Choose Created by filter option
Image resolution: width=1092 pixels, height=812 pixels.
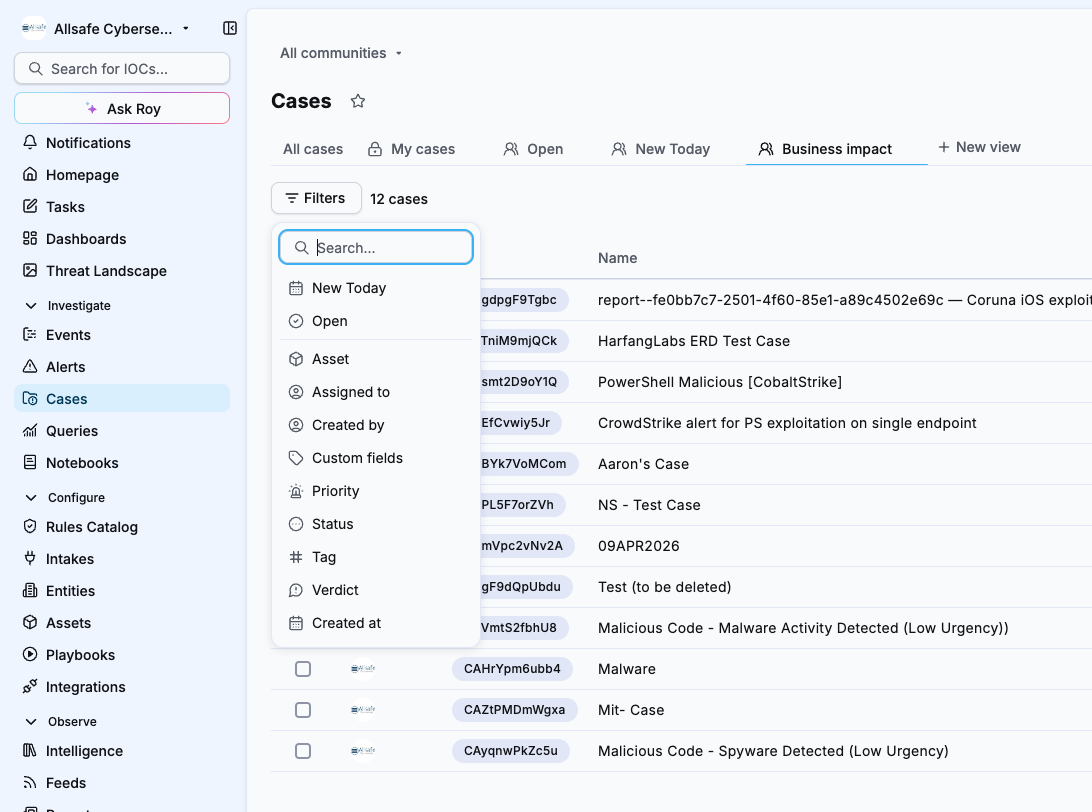pyautogui.click(x=376, y=425)
